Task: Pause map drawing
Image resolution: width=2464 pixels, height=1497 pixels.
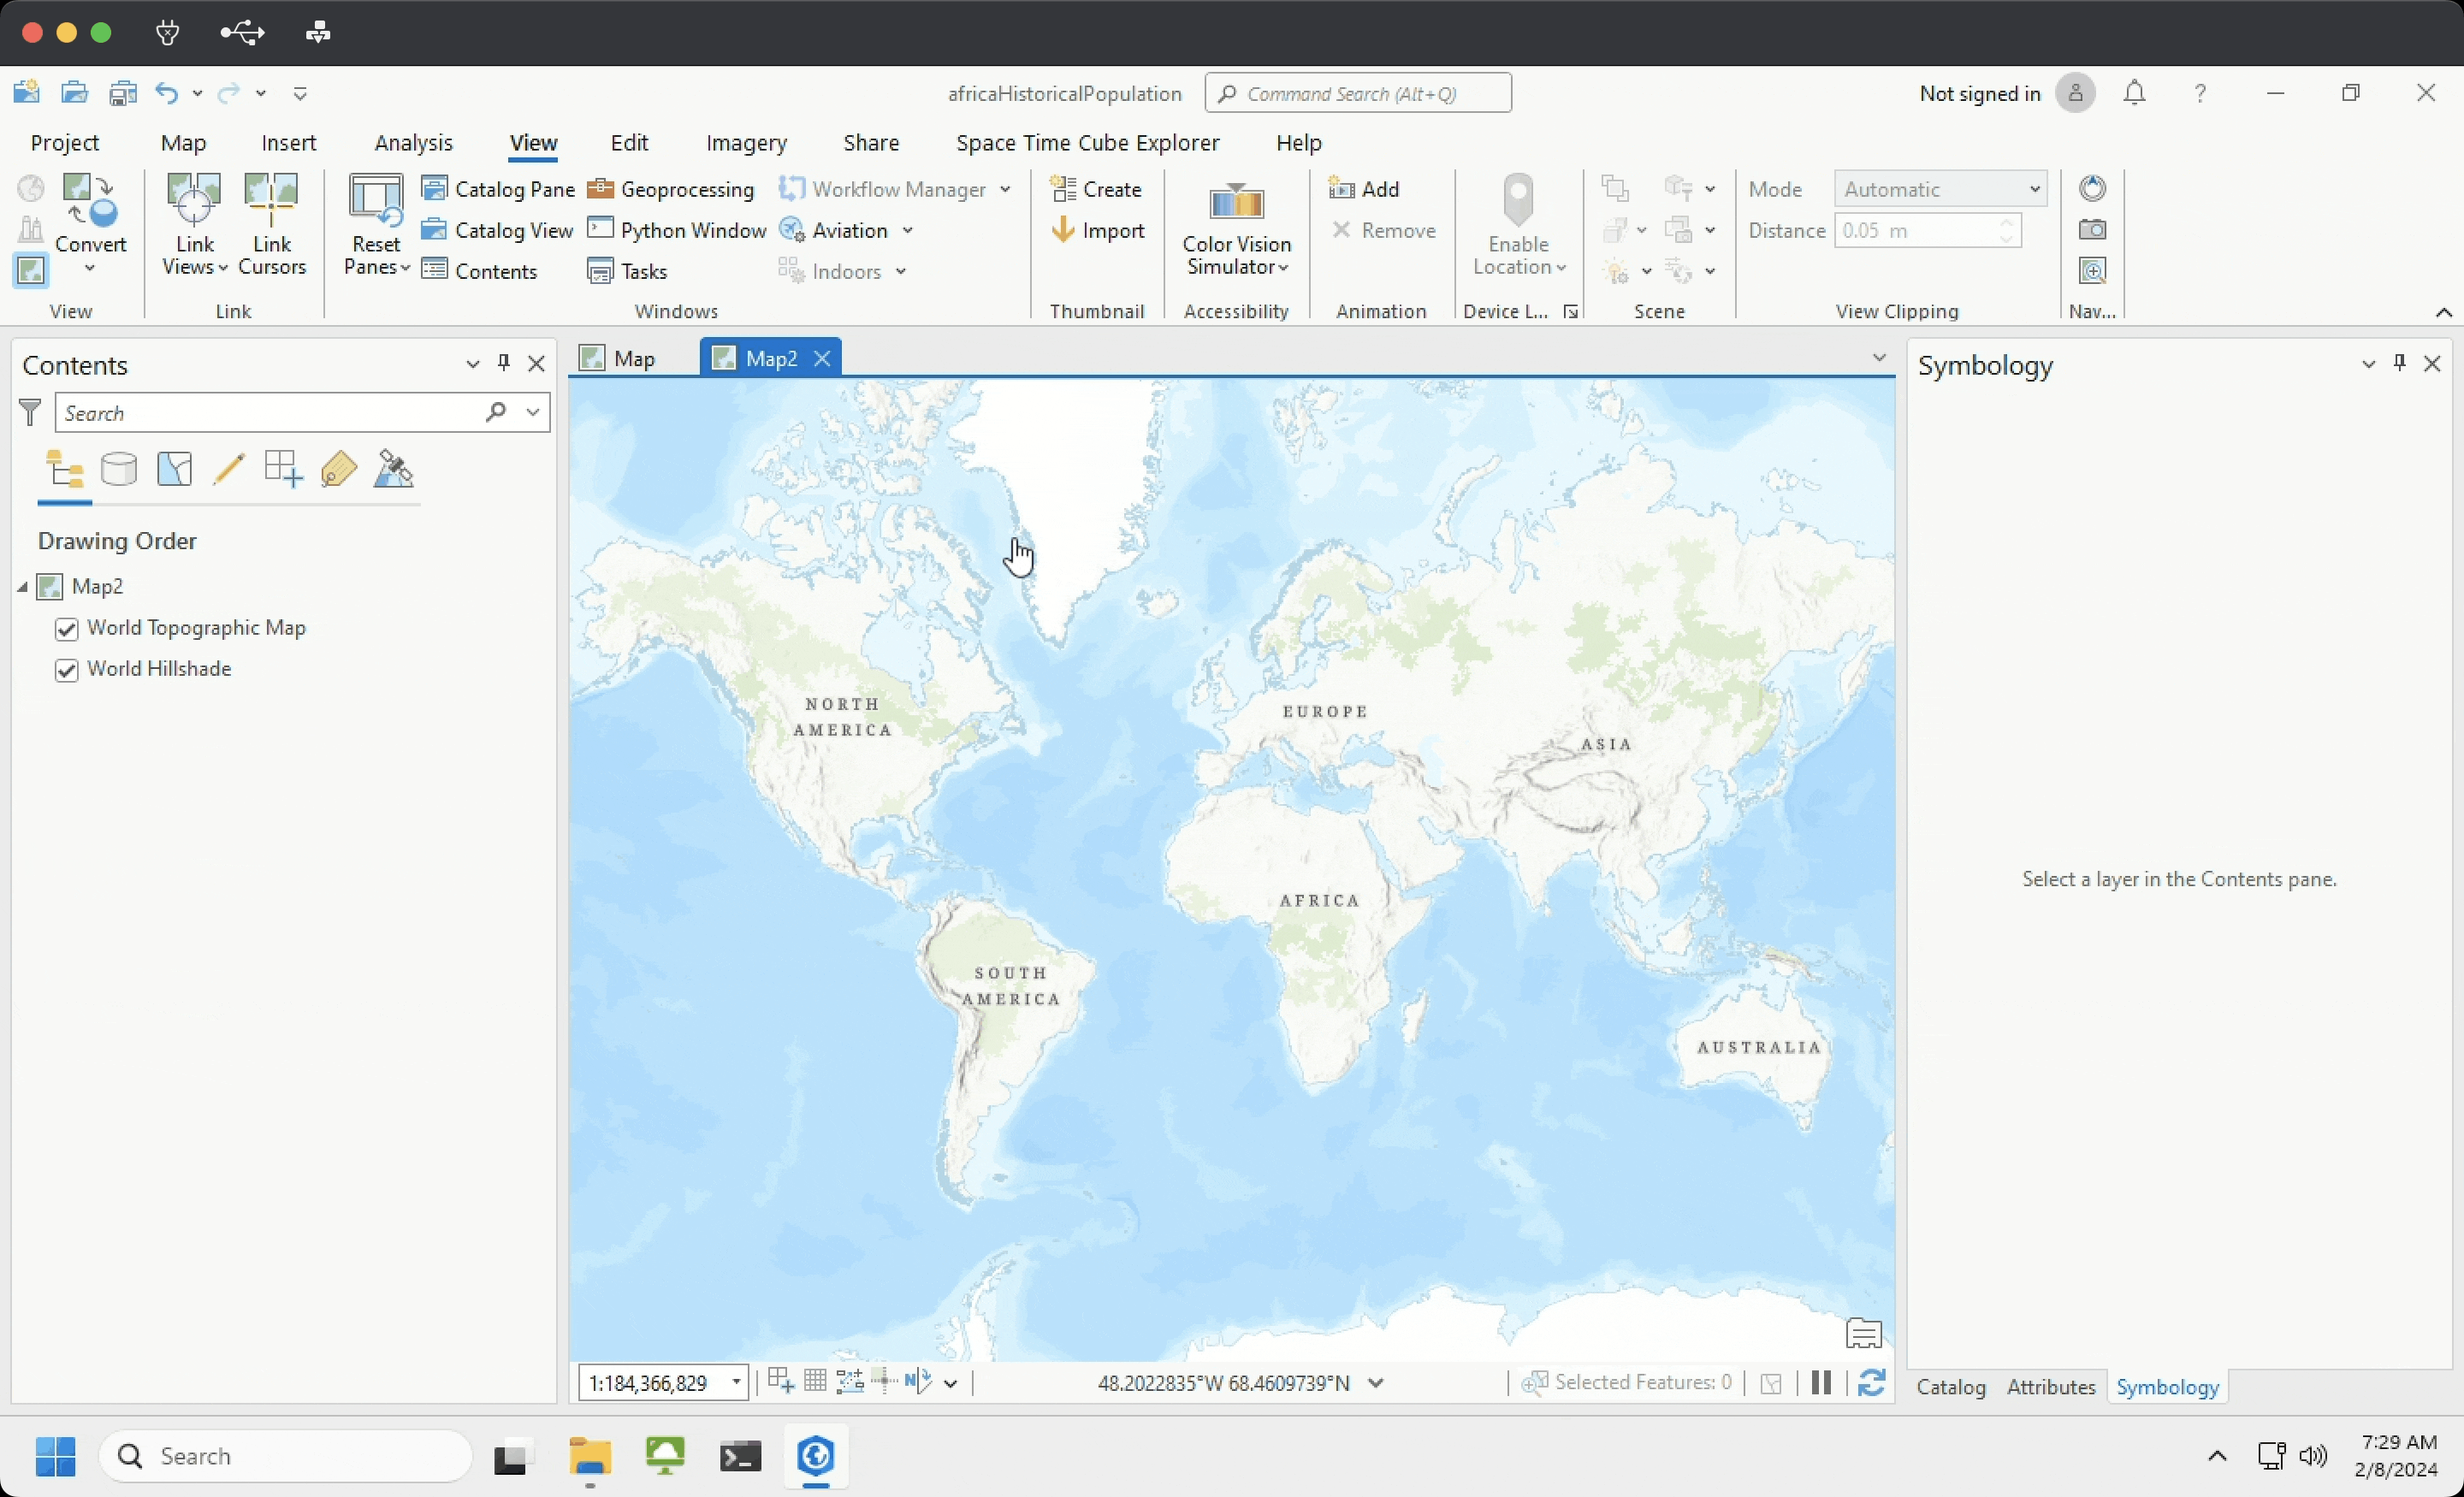Action: (1821, 1383)
